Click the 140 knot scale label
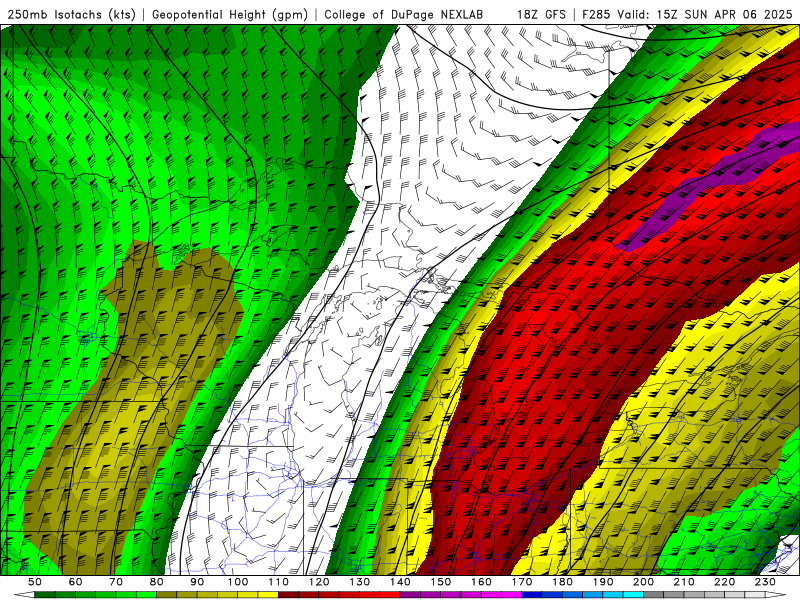Screen dimensions: 800x600 [x=400, y=582]
